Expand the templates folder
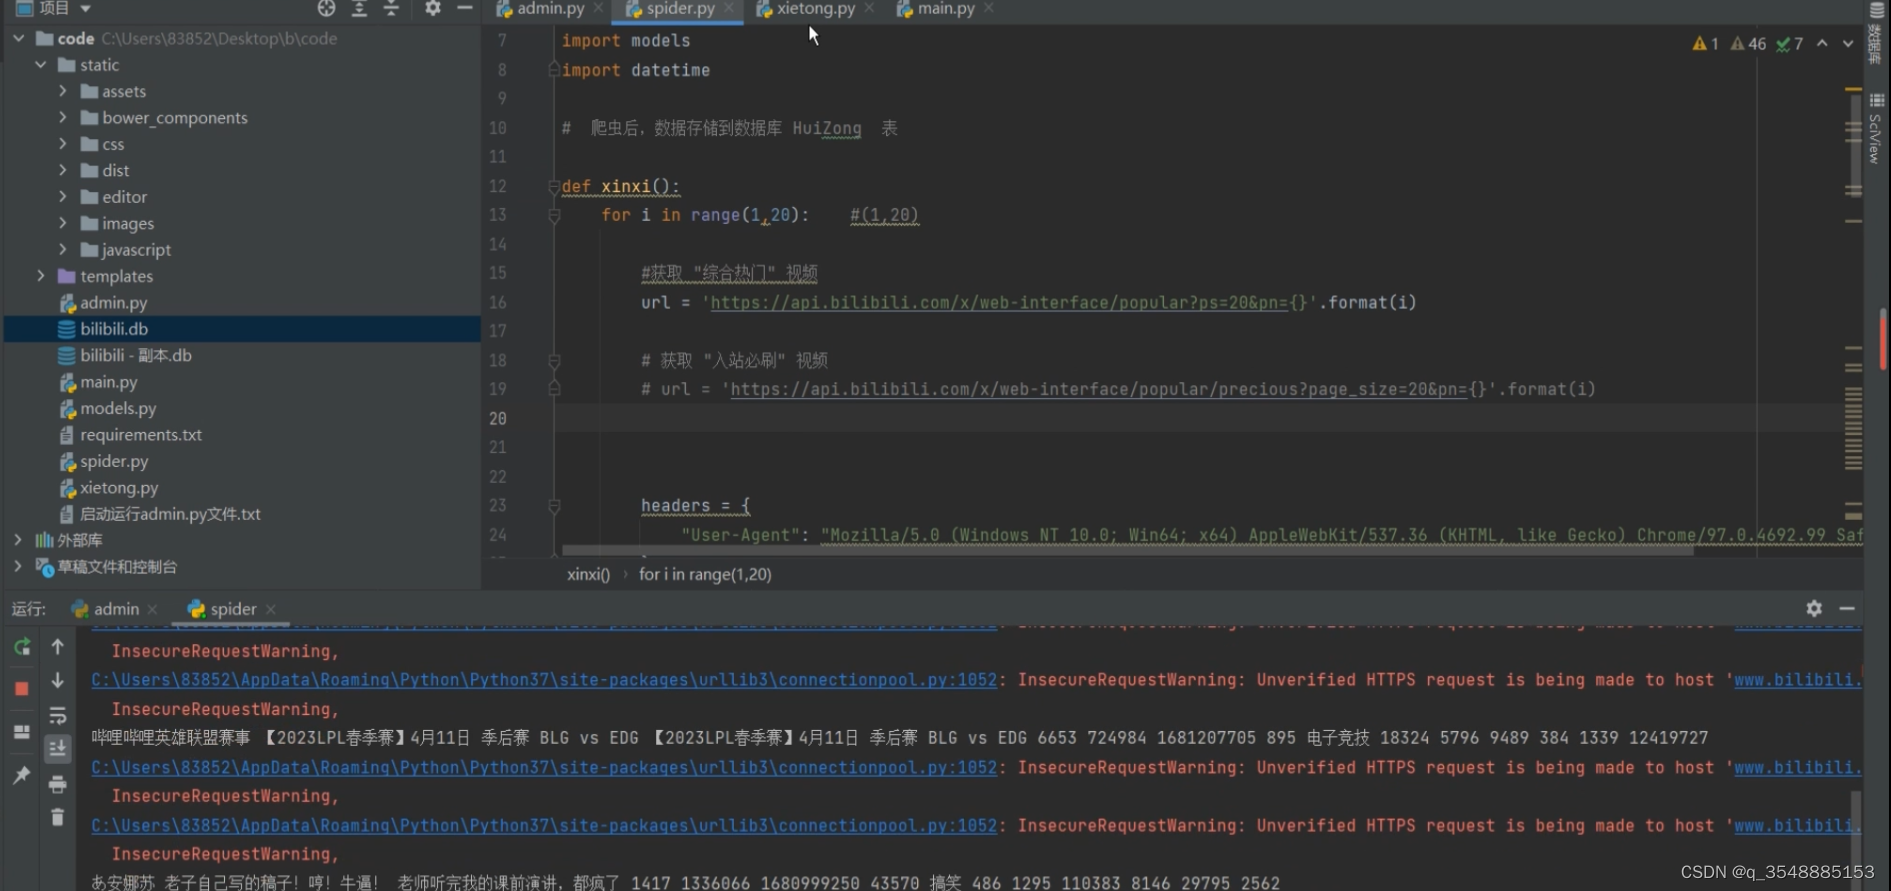Screen dimensions: 1891x891 point(41,276)
